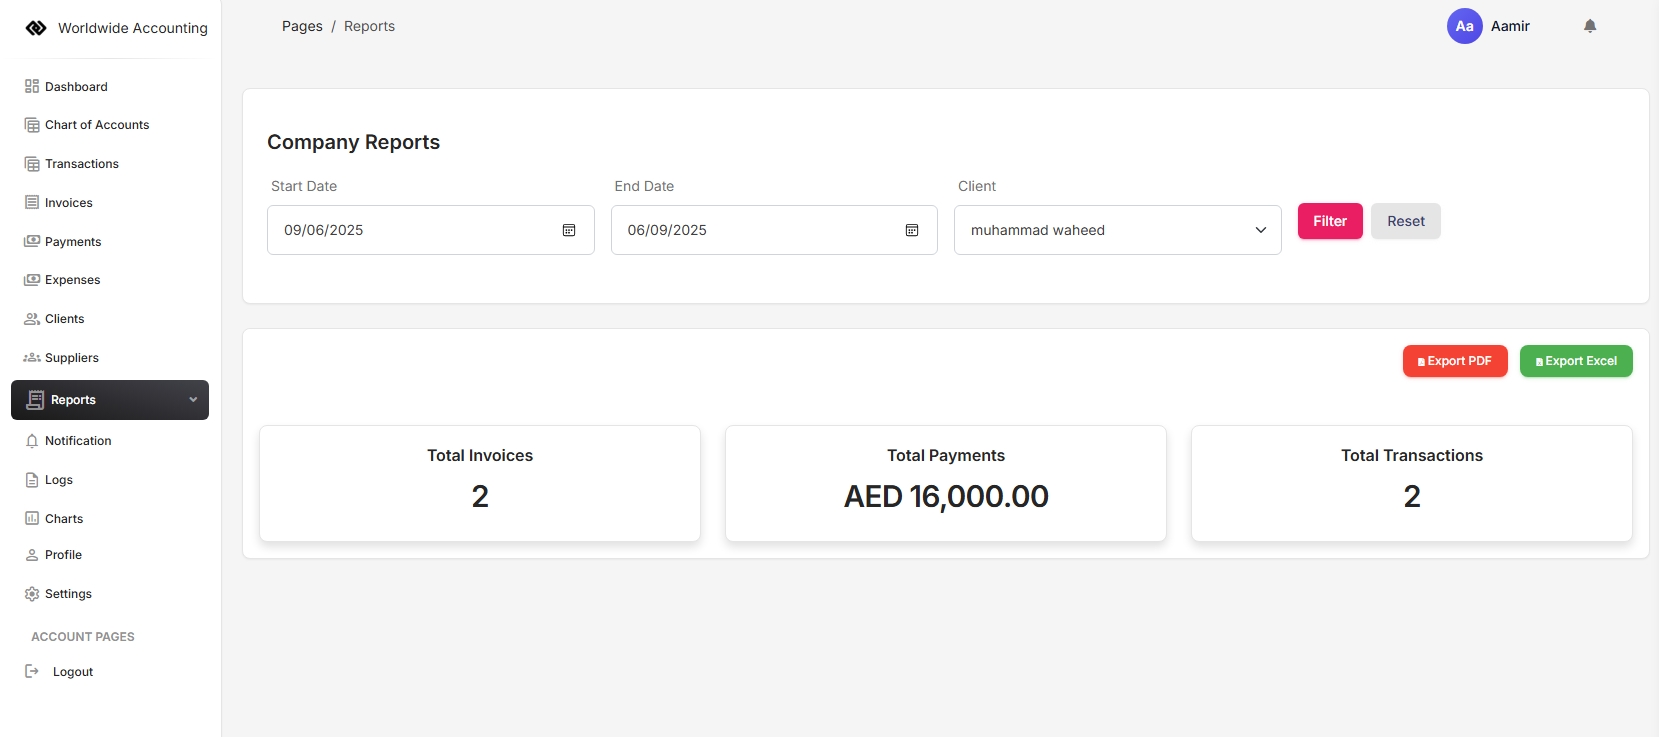Collapse the Reports menu chevron
Screen dimensions: 1659x737
(193, 400)
